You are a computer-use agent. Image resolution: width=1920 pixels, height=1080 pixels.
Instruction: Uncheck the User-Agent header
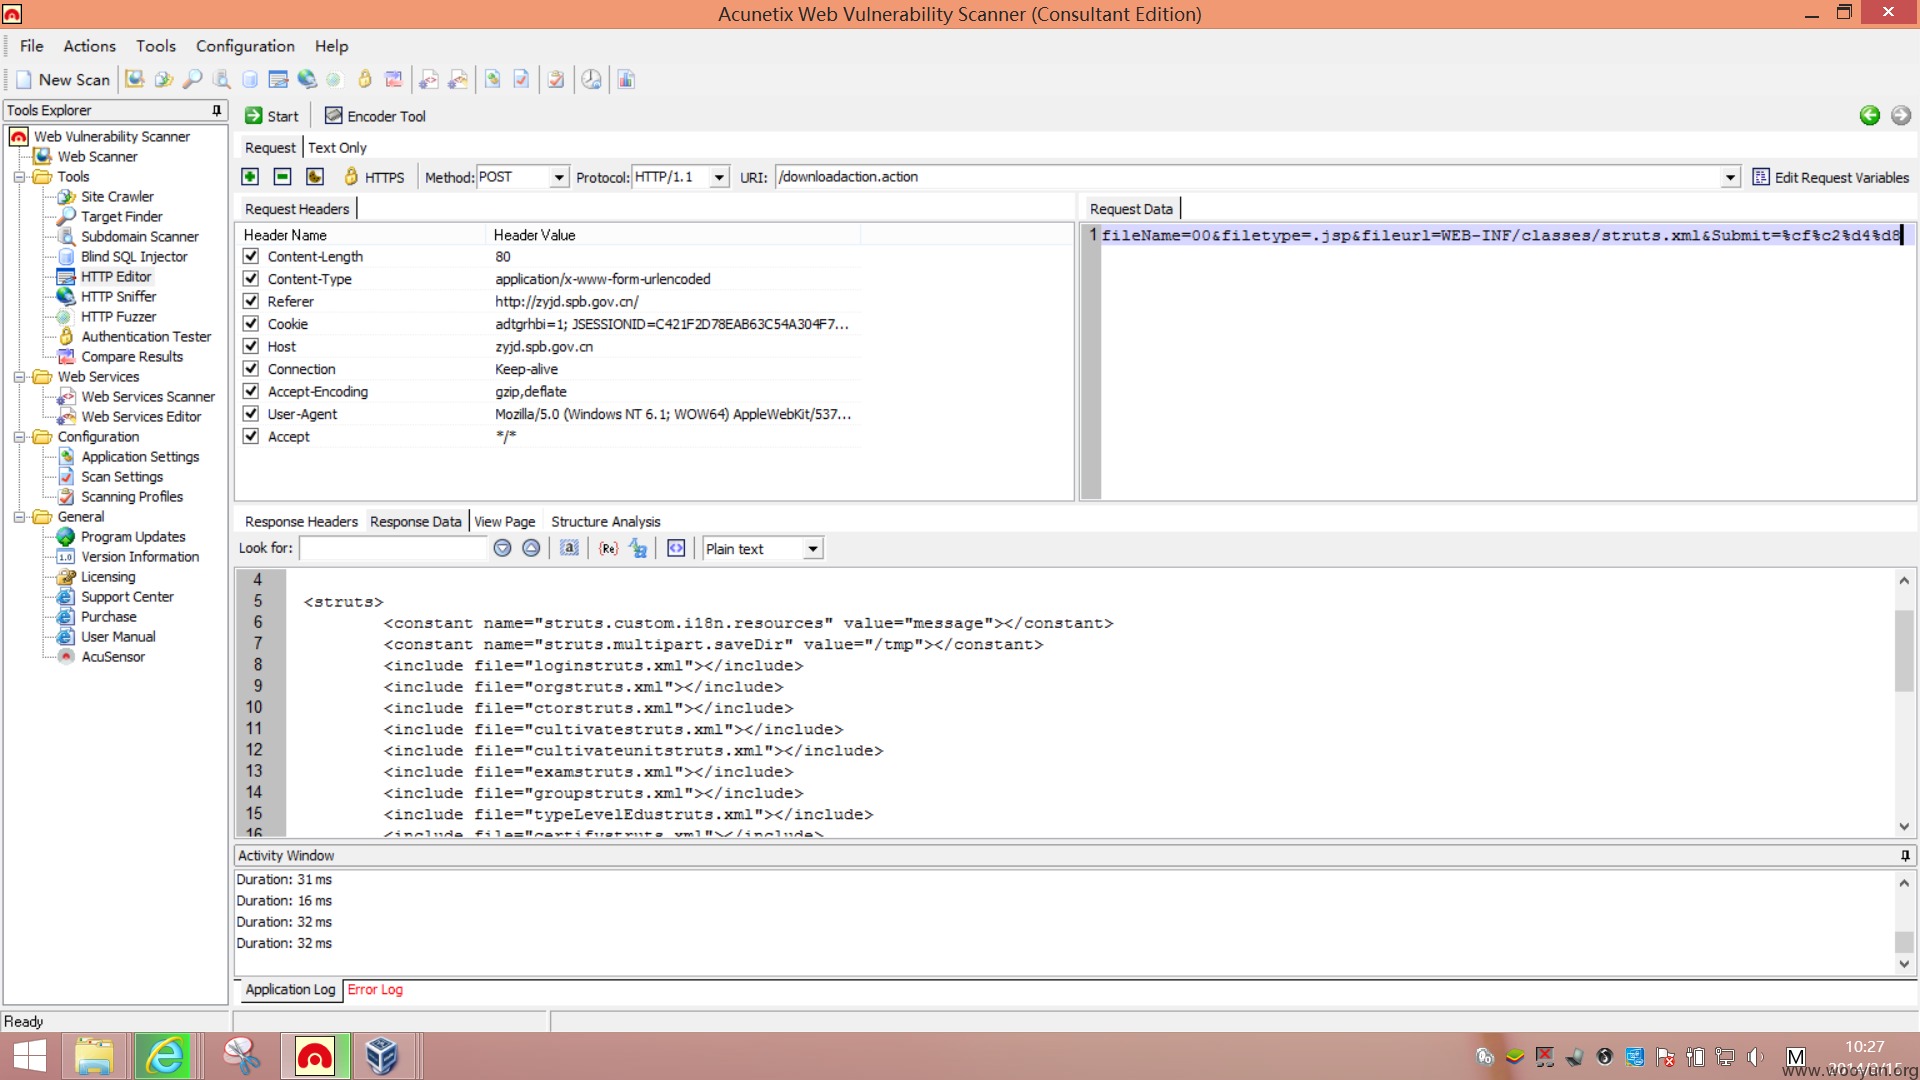pos(251,414)
